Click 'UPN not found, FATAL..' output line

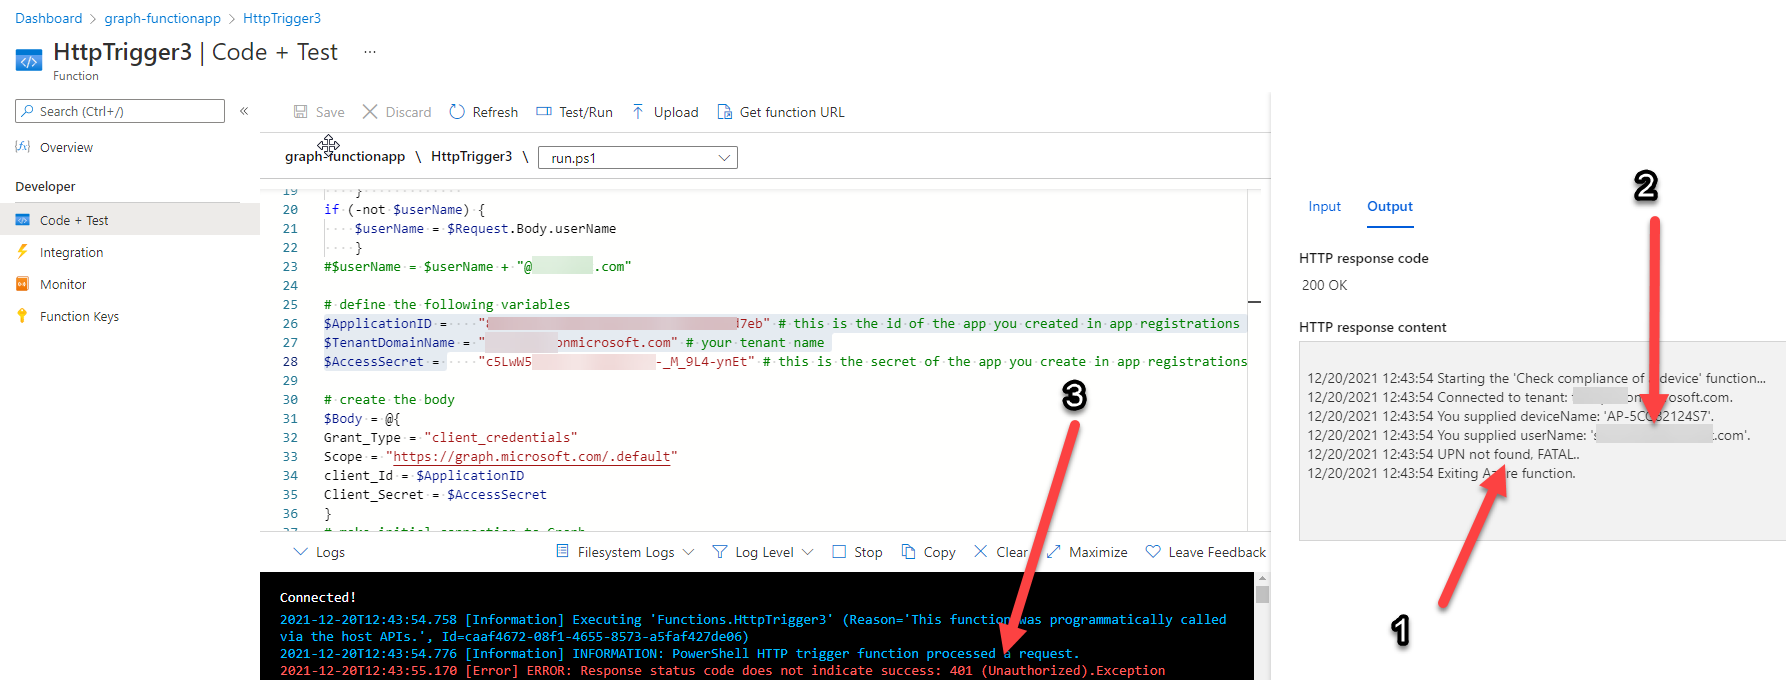1444,454
